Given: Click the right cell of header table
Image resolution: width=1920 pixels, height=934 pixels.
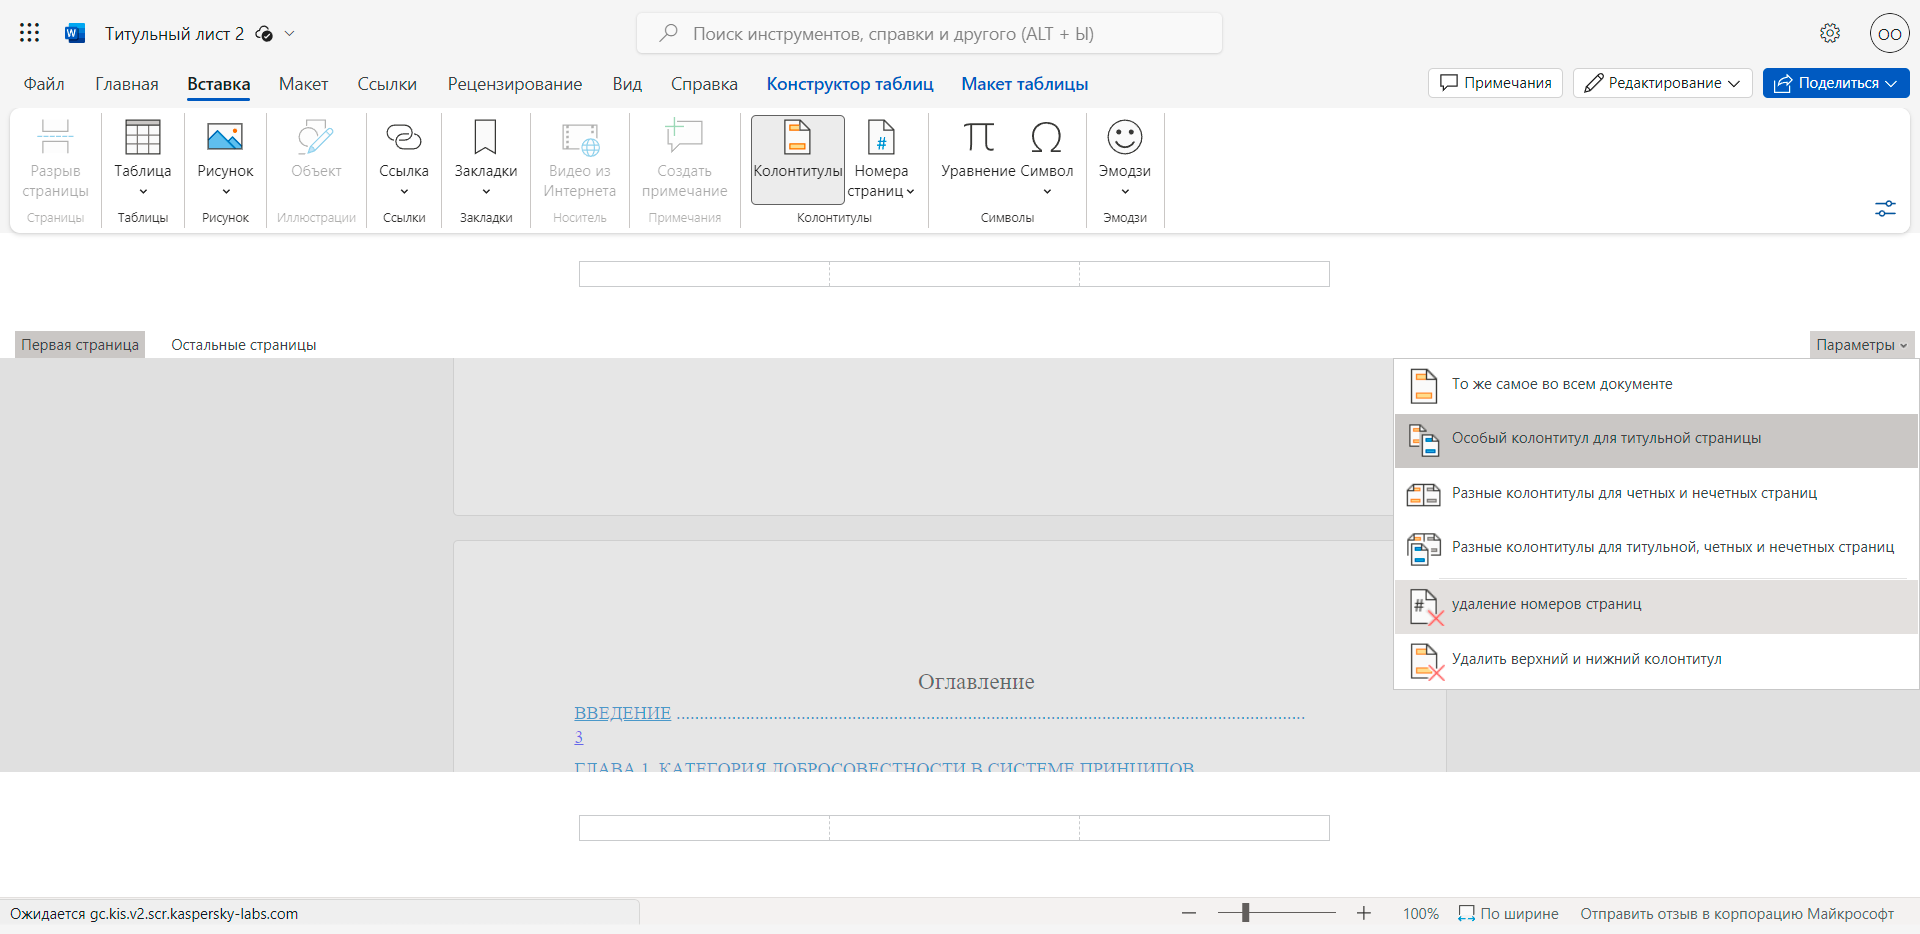Looking at the screenshot, I should point(1204,274).
